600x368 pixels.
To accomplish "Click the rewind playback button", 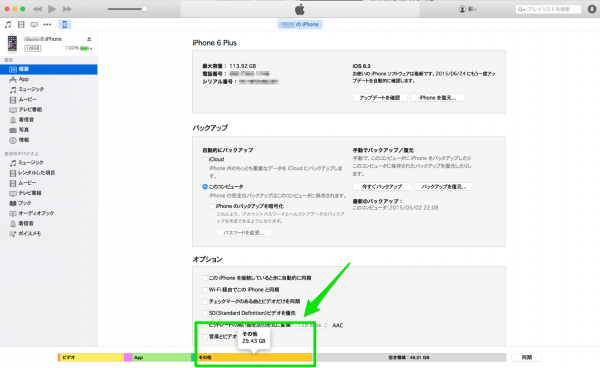I will (x=37, y=9).
